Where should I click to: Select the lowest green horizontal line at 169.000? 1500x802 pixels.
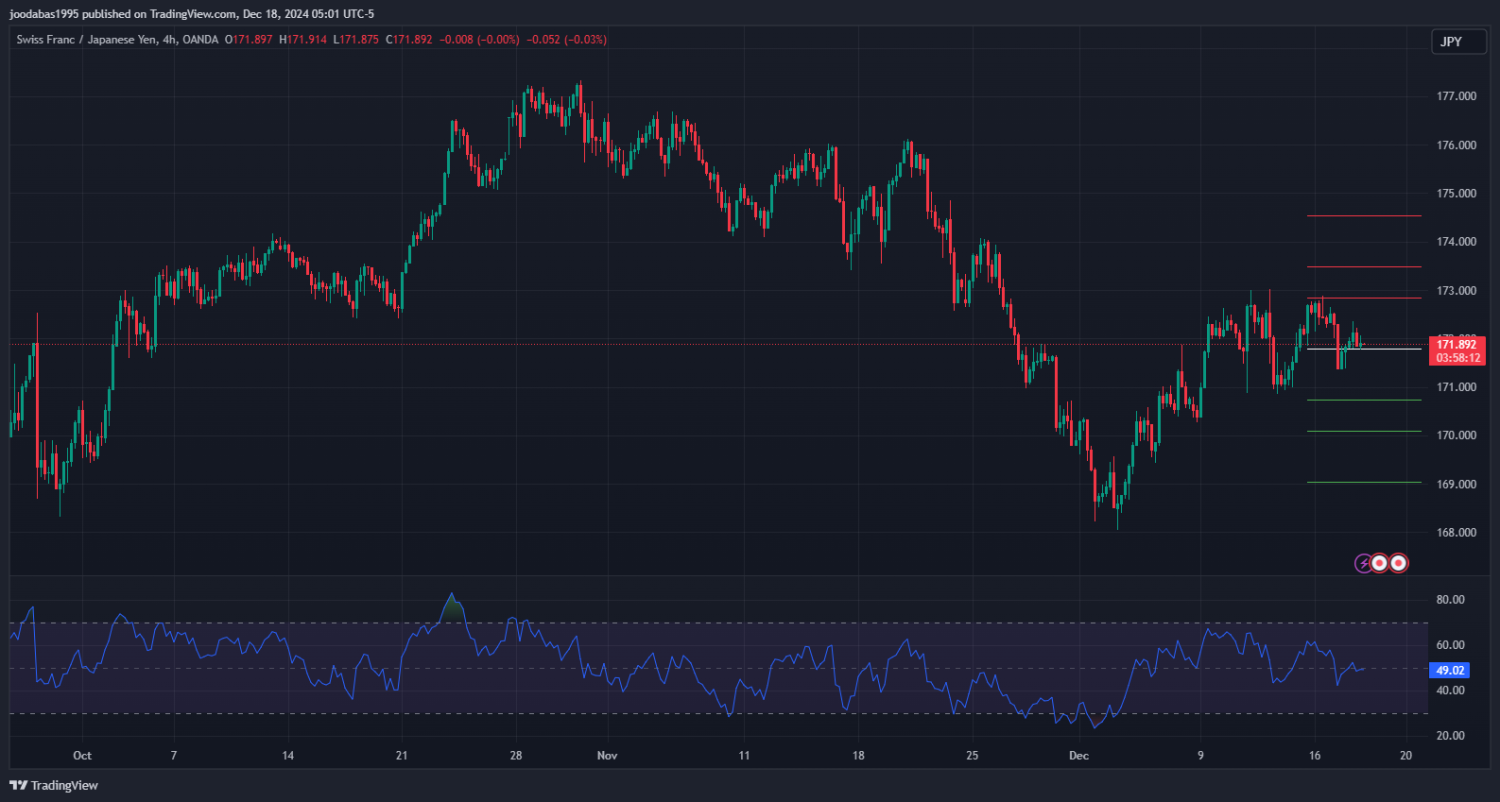point(1364,482)
